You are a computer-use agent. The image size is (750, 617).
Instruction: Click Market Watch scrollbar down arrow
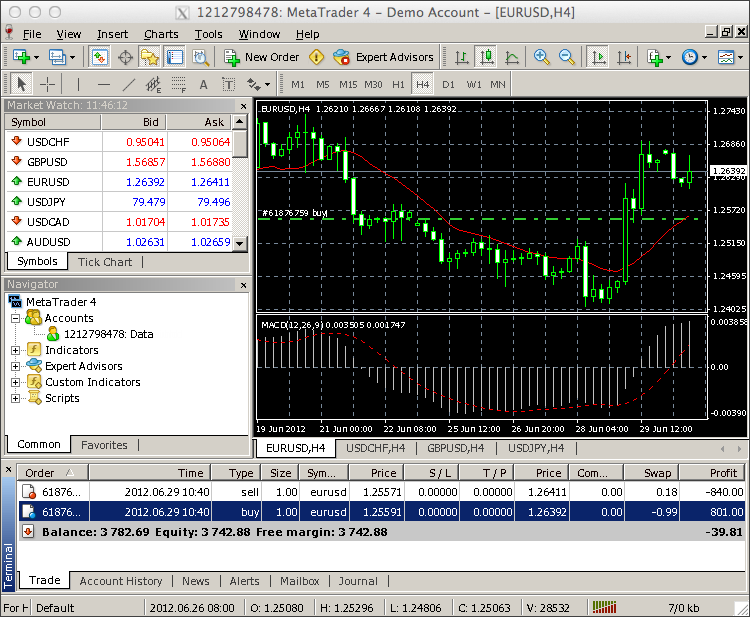240,243
